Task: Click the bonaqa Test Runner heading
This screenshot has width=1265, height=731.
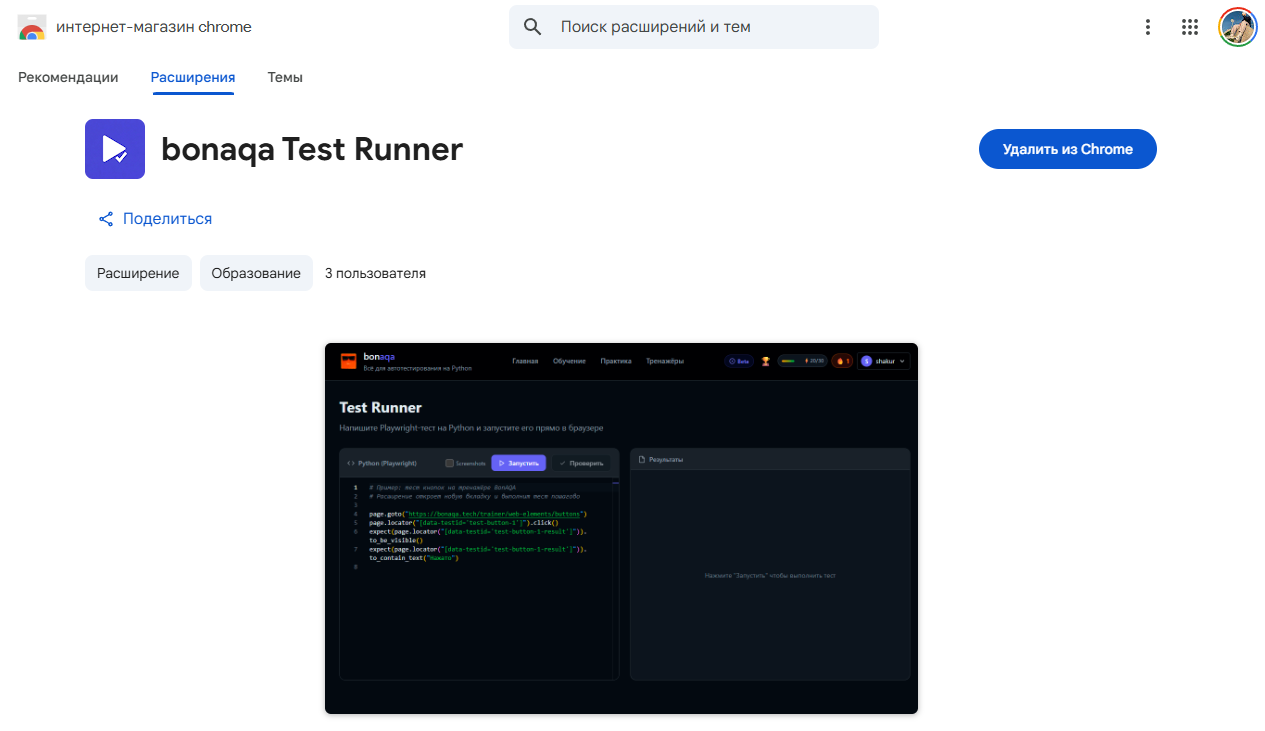Action: [312, 149]
